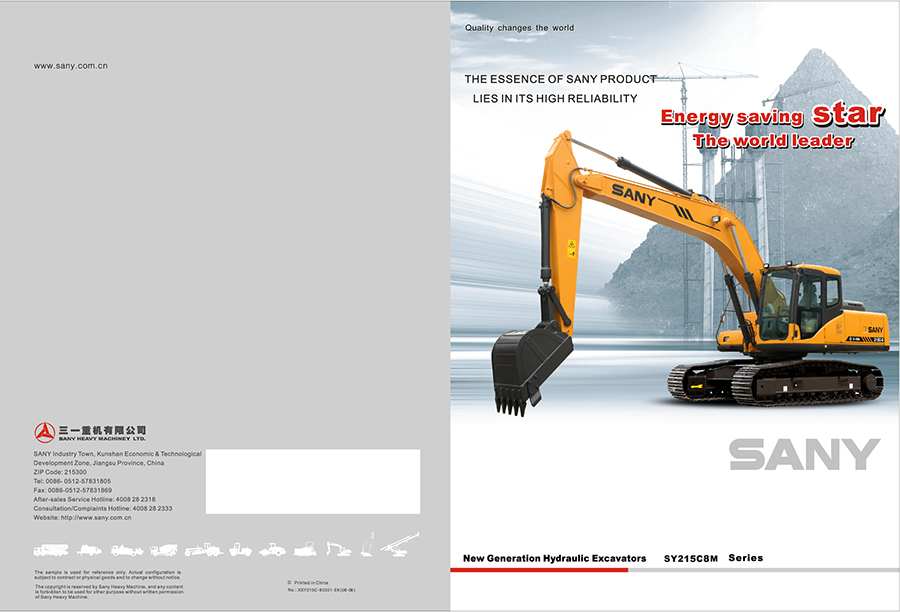This screenshot has height=612, width=900.
Task: Select the trailer concrete pump silhouette icon
Action: 89,550
